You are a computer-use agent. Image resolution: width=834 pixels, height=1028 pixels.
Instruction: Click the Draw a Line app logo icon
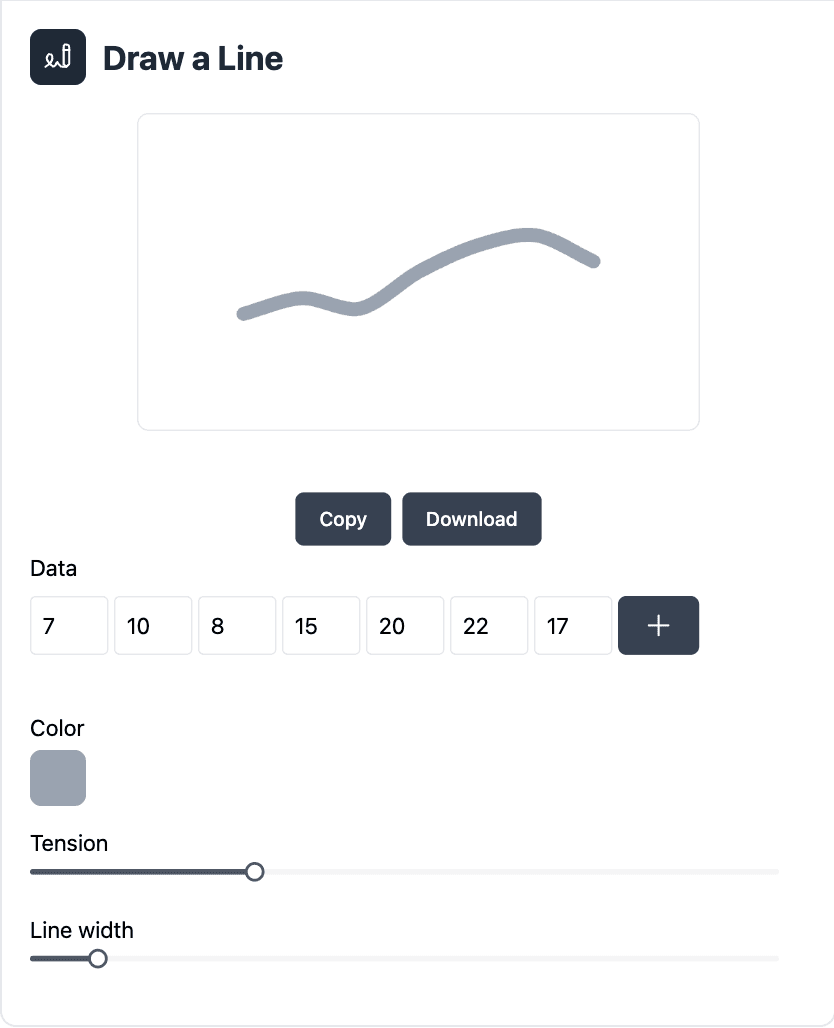pyautogui.click(x=58, y=57)
